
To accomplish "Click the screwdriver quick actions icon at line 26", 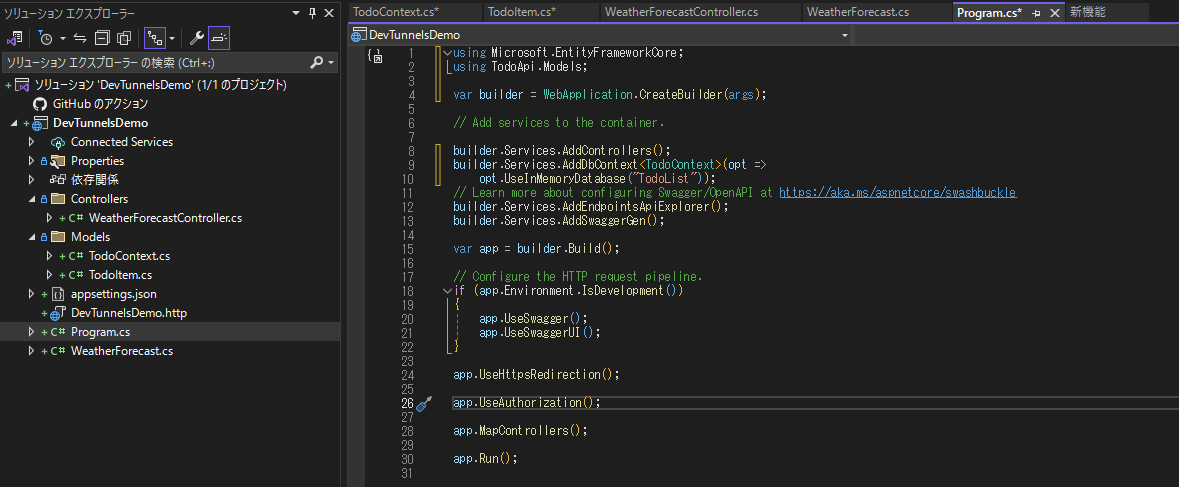I will [423, 404].
